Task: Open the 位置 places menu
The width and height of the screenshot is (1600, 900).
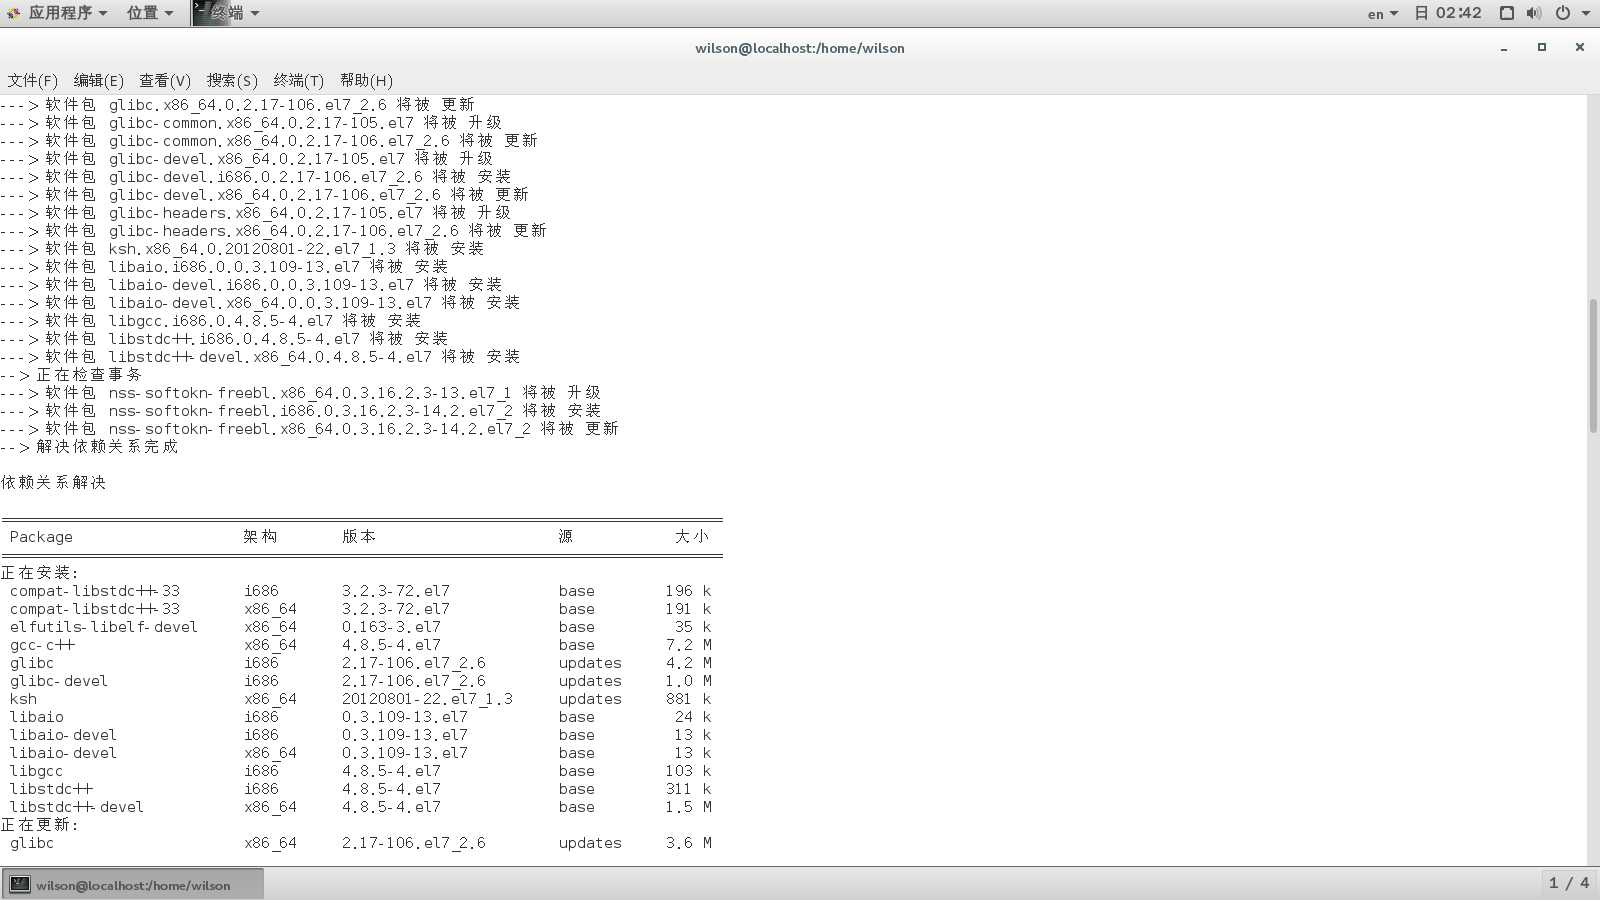Action: tap(150, 13)
